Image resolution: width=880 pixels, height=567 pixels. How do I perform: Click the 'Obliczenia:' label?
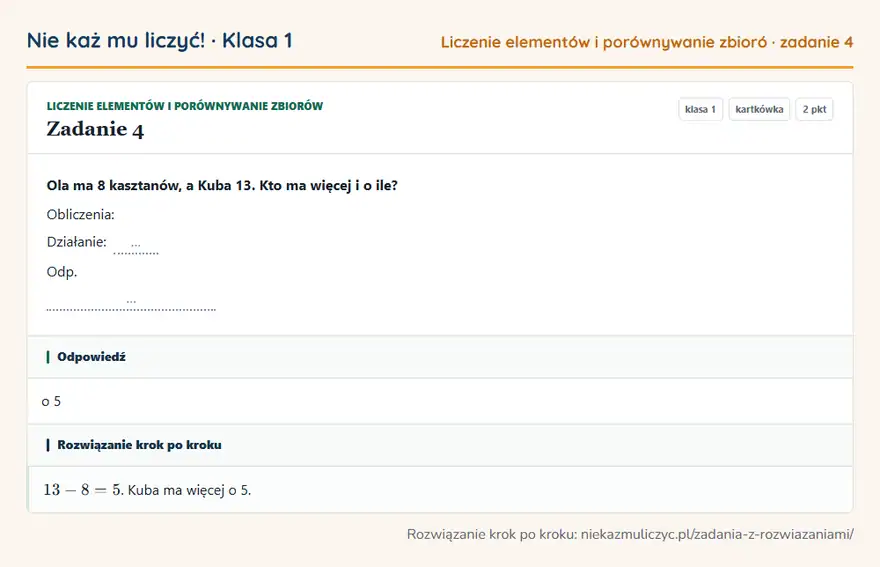pyautogui.click(x=80, y=214)
